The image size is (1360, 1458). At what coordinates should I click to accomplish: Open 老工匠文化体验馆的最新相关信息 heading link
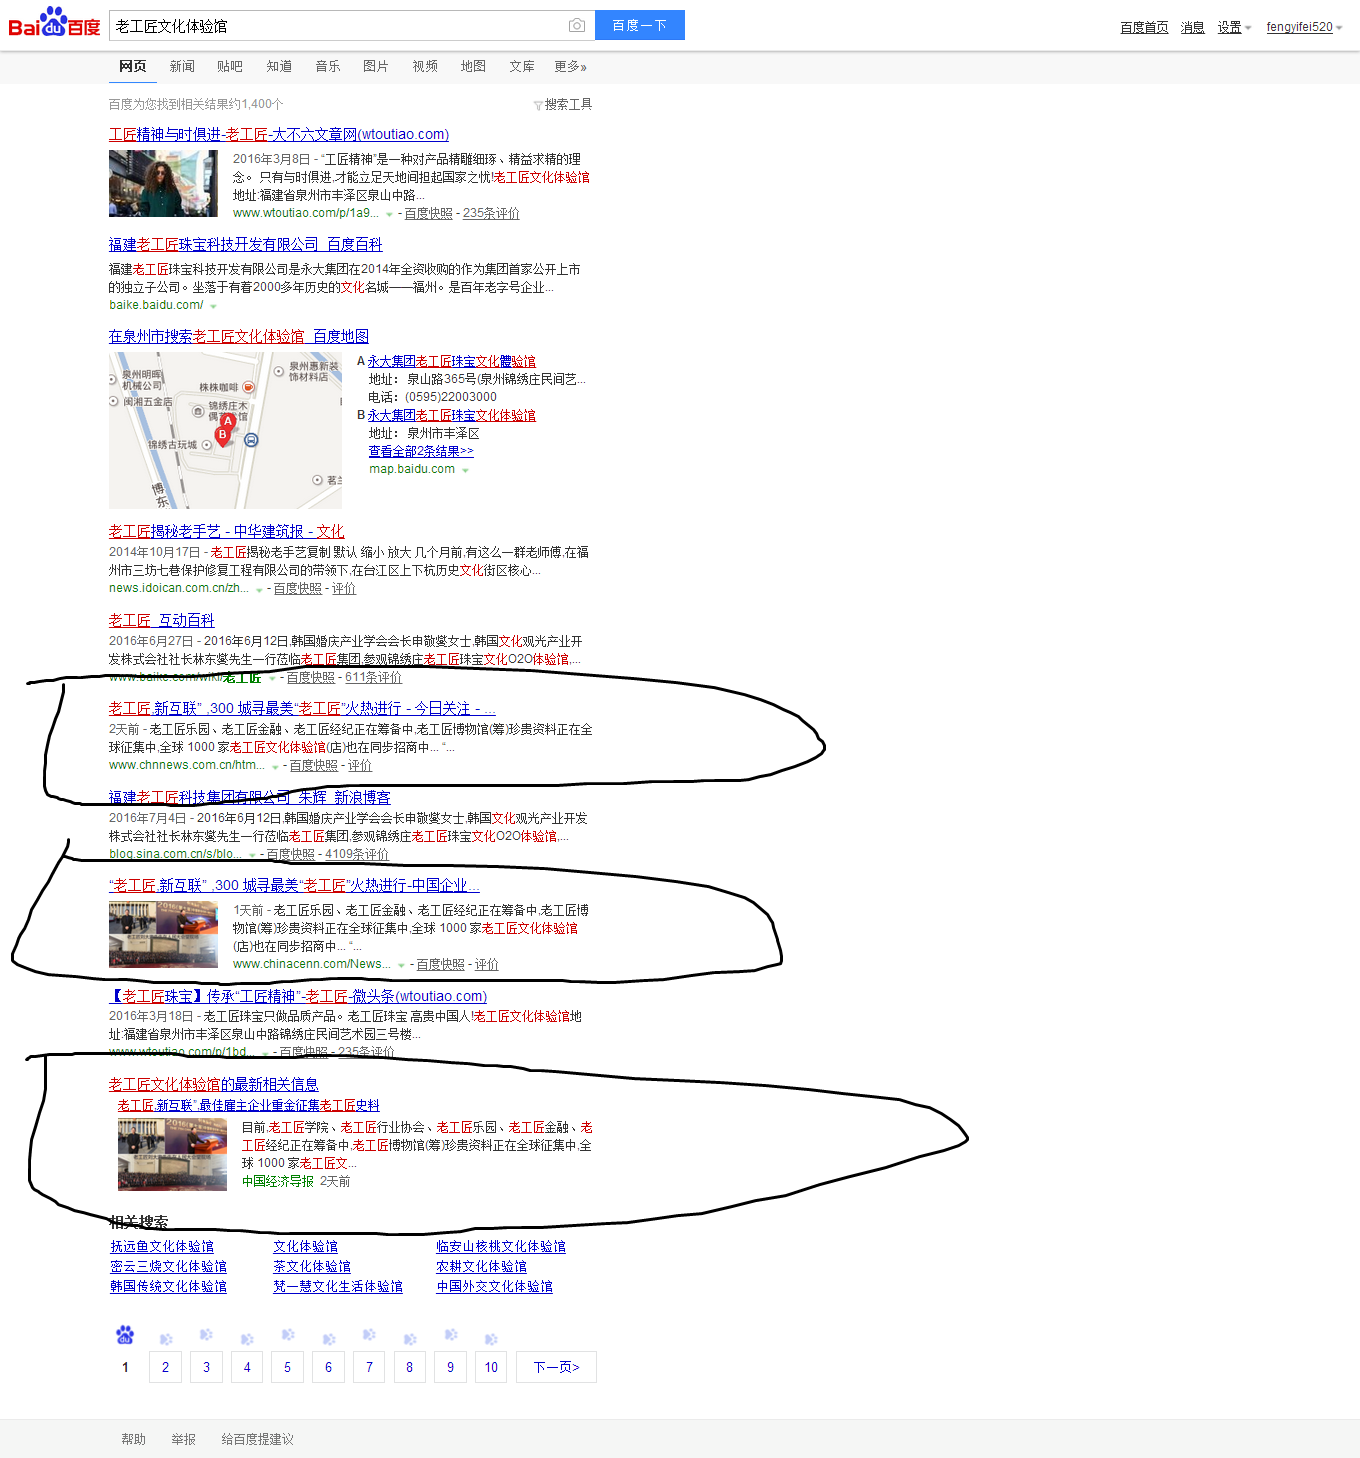click(x=213, y=1084)
